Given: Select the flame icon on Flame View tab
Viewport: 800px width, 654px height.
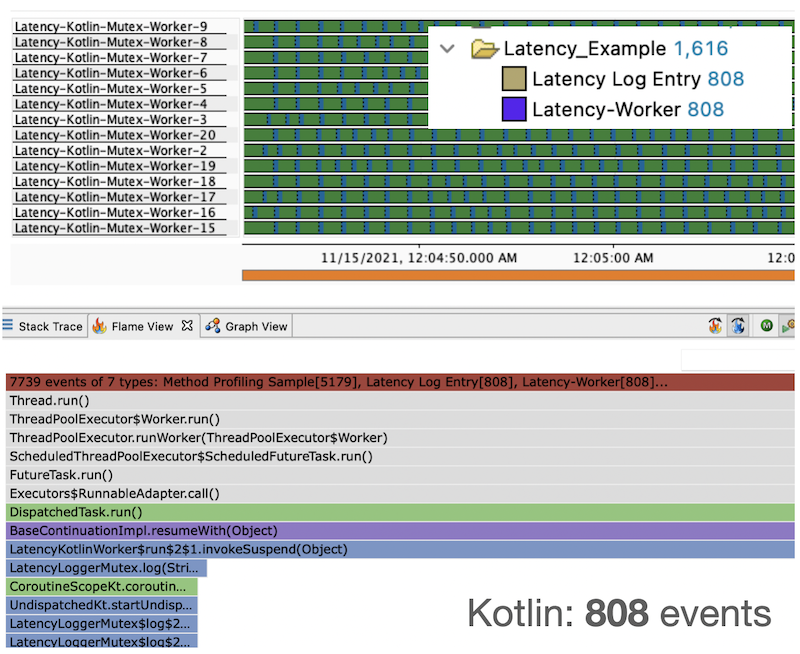Looking at the screenshot, I should coord(100,325).
